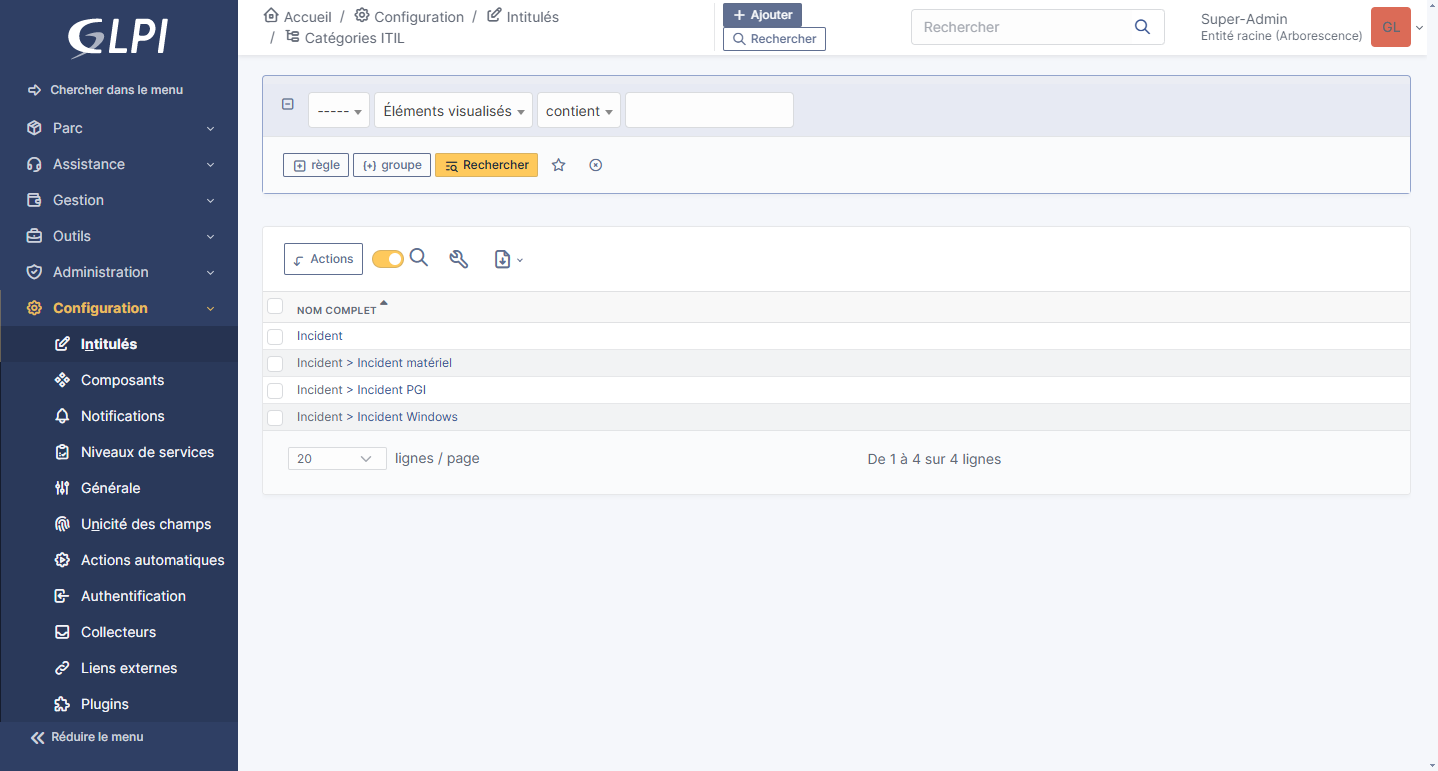Click the magnifier icon beside the toggle
Viewport: 1438px width, 771px height.
(419, 258)
